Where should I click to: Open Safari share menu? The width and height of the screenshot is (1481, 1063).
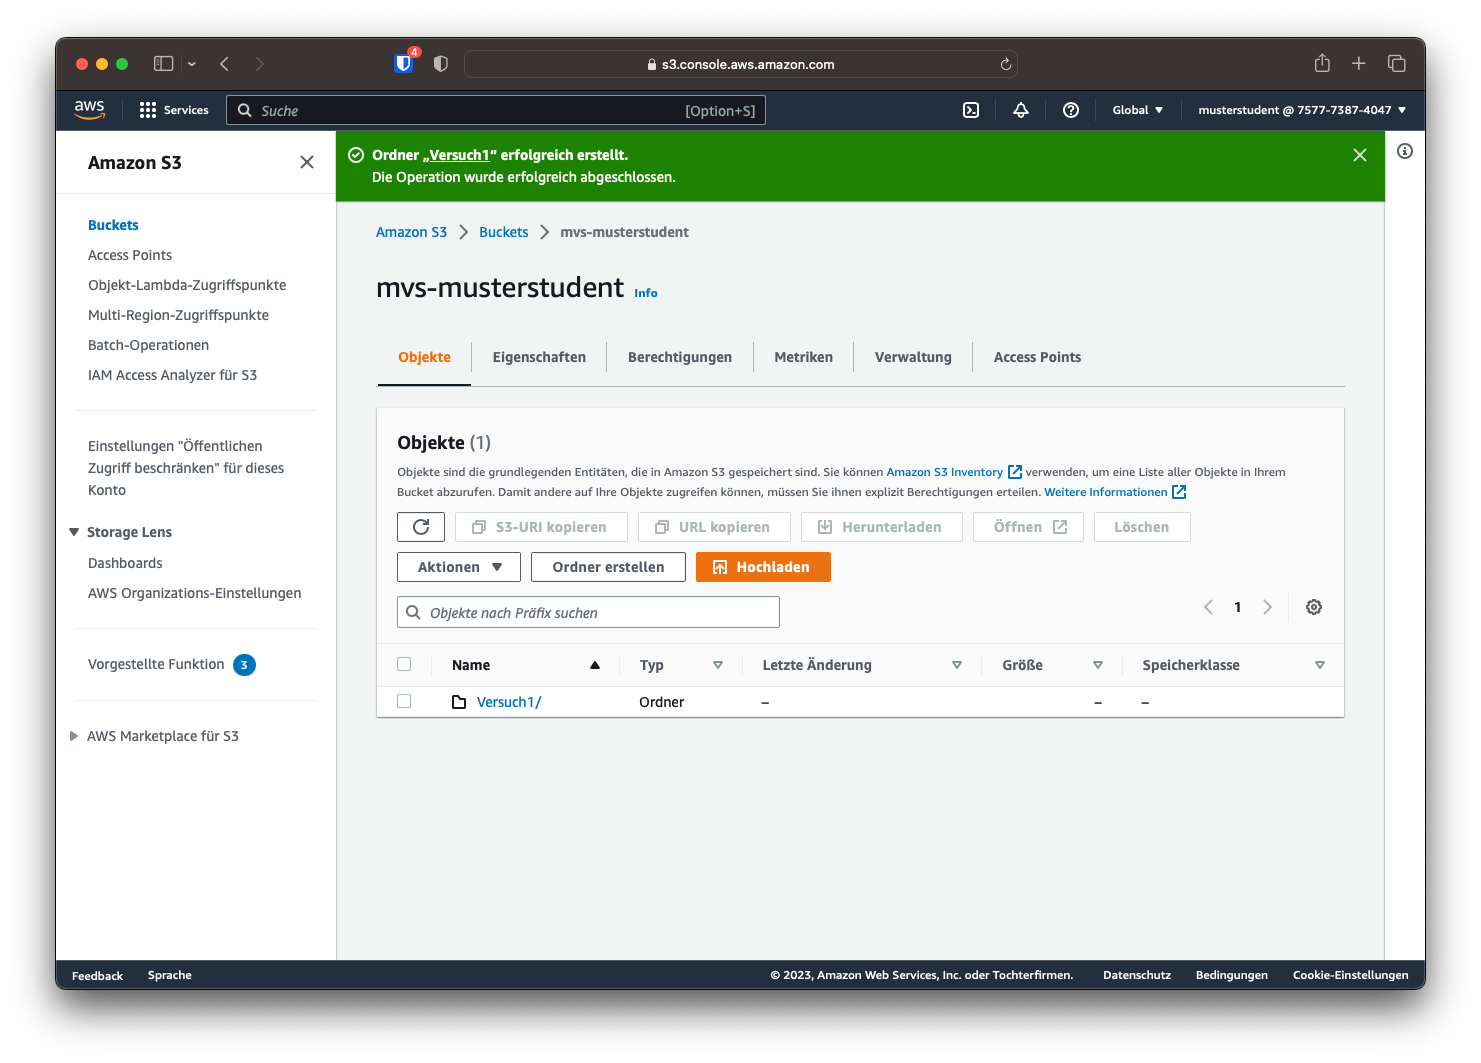coord(1322,63)
